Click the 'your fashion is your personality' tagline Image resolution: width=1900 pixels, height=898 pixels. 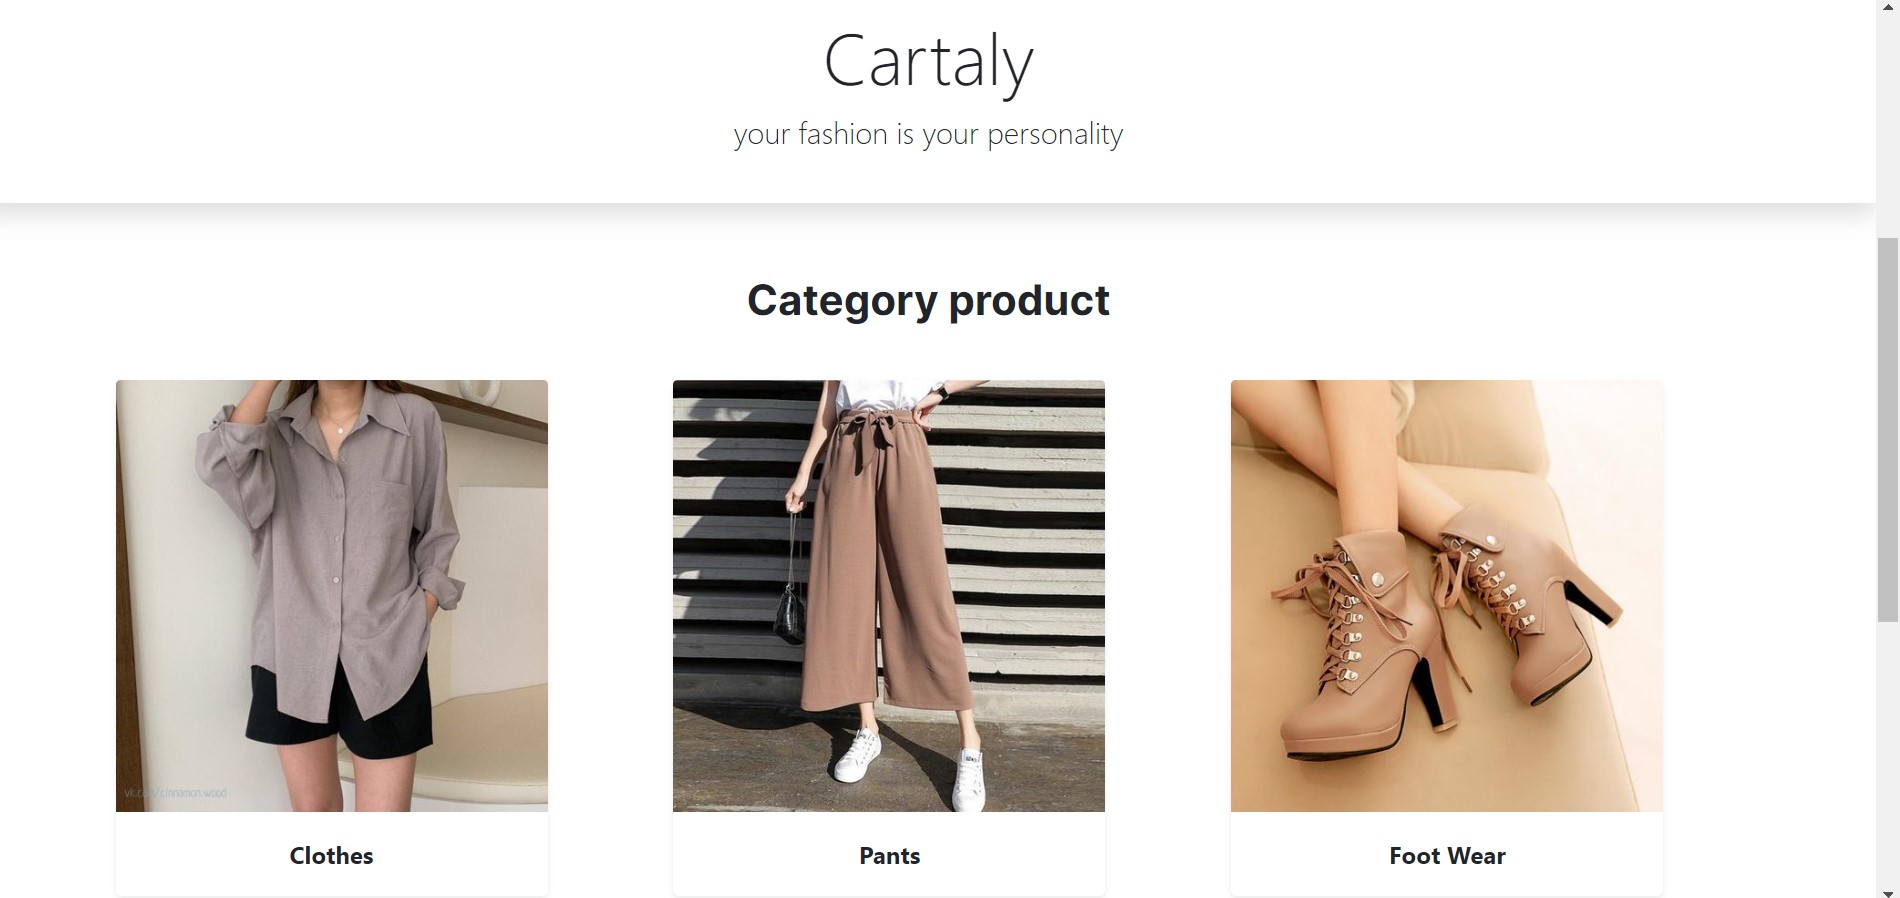928,134
